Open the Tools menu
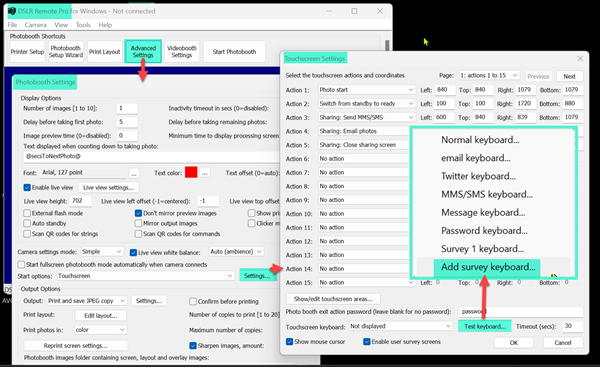Image resolution: width=600 pixels, height=367 pixels. [x=83, y=25]
